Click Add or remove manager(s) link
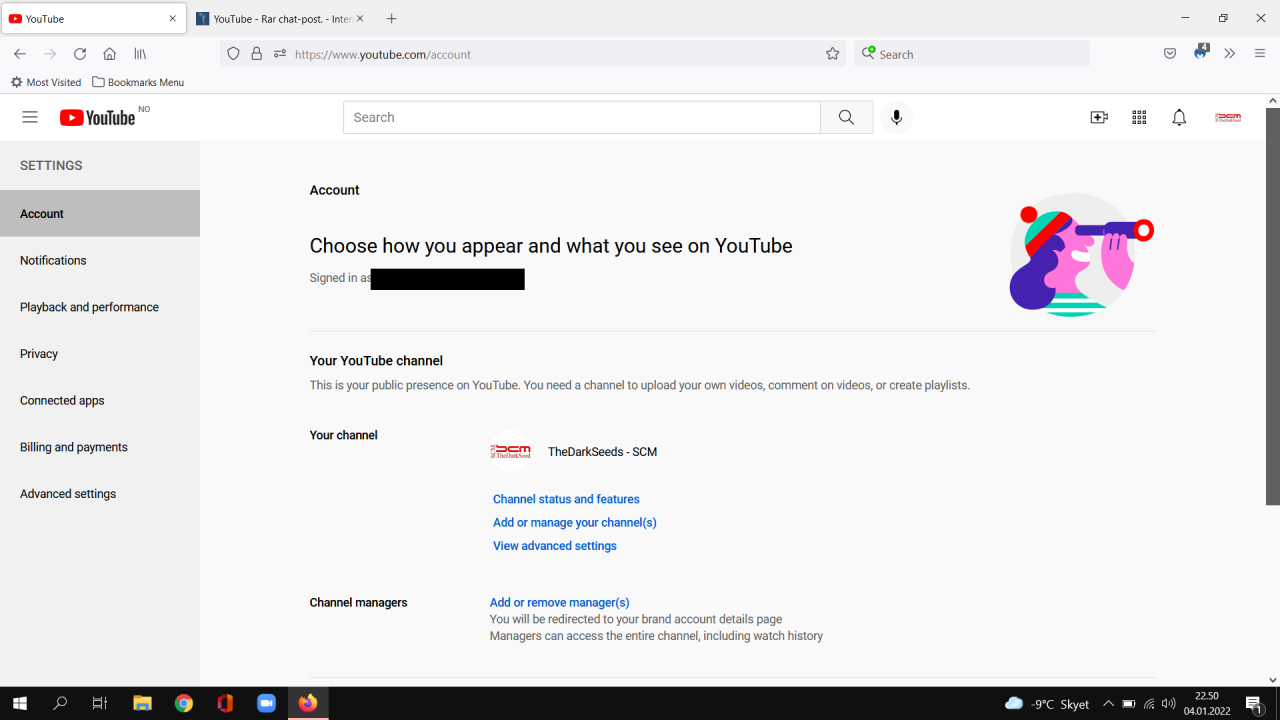1280x720 pixels. [559, 602]
